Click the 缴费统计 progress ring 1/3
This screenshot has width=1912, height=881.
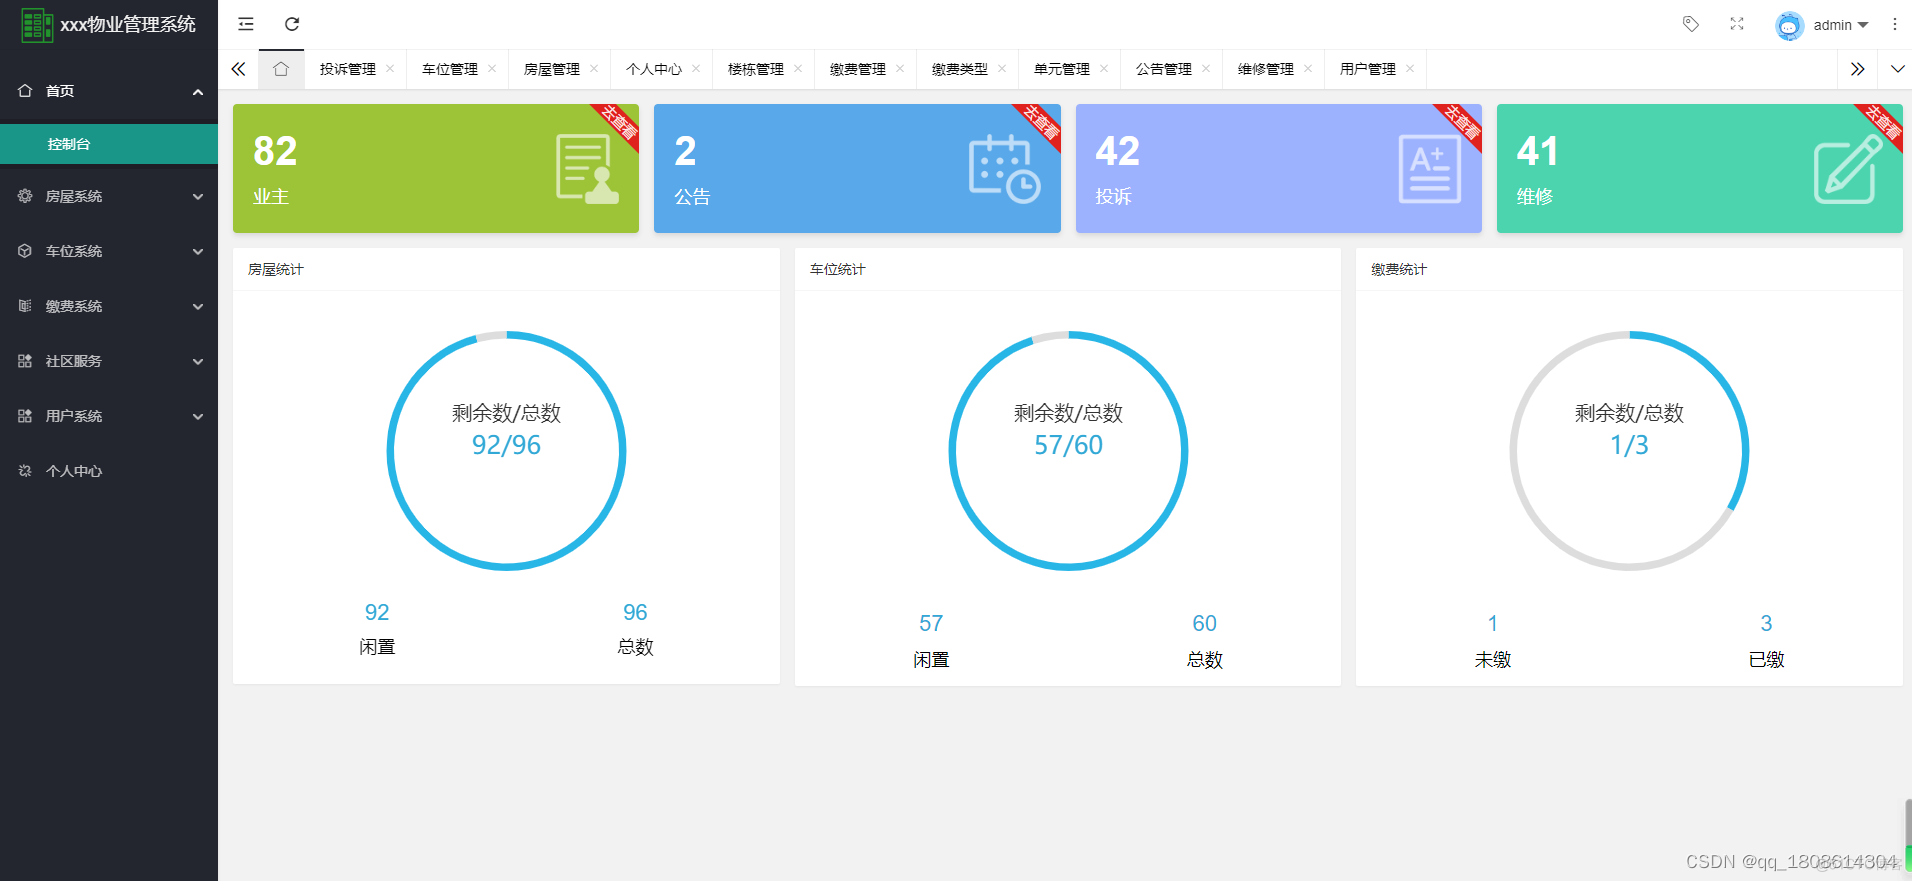click(x=1629, y=451)
